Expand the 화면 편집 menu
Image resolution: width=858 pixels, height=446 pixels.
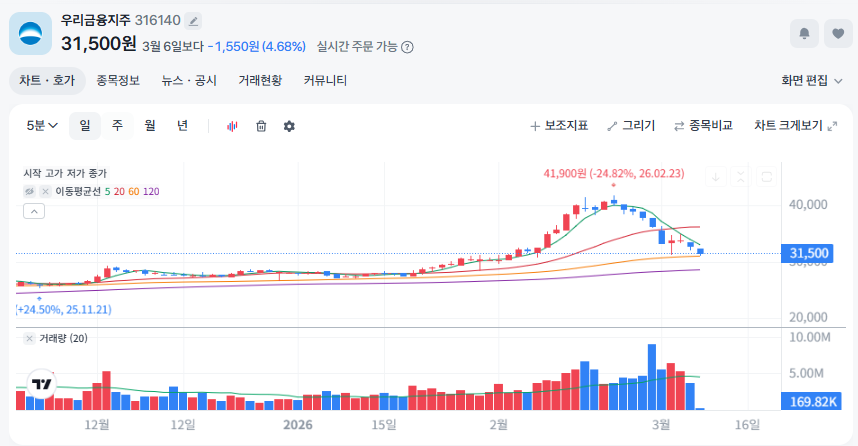812,81
